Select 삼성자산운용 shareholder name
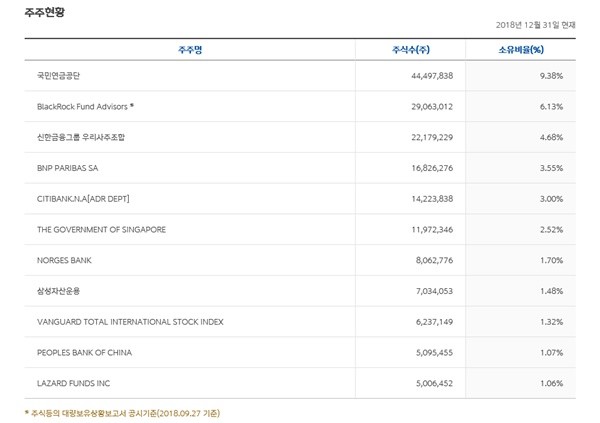600x423 pixels. (58, 291)
